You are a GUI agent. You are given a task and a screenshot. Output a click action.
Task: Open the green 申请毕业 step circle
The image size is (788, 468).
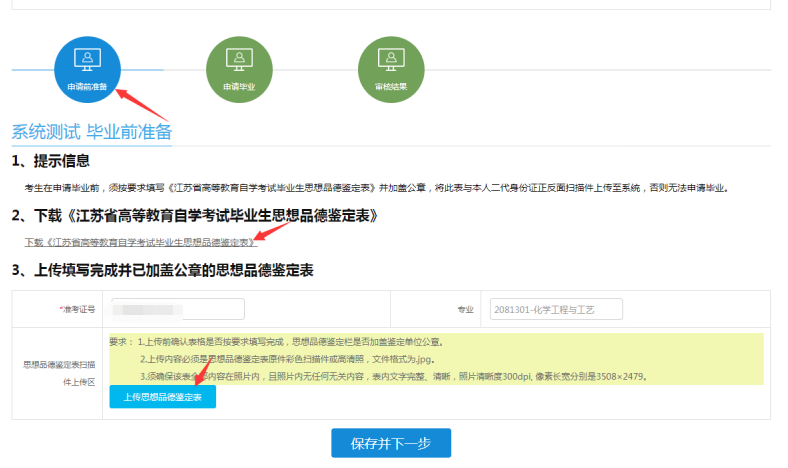point(239,67)
